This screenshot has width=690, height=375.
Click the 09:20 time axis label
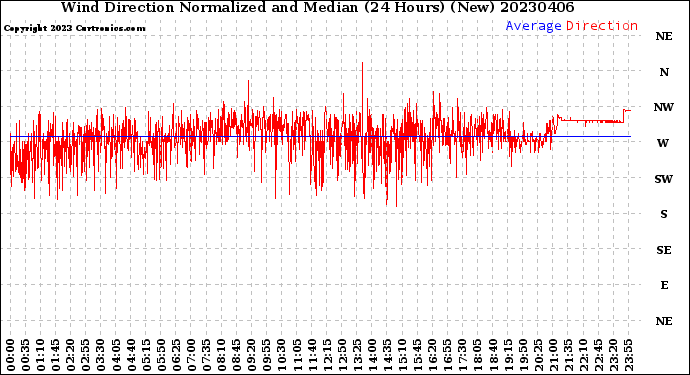pyautogui.click(x=252, y=355)
